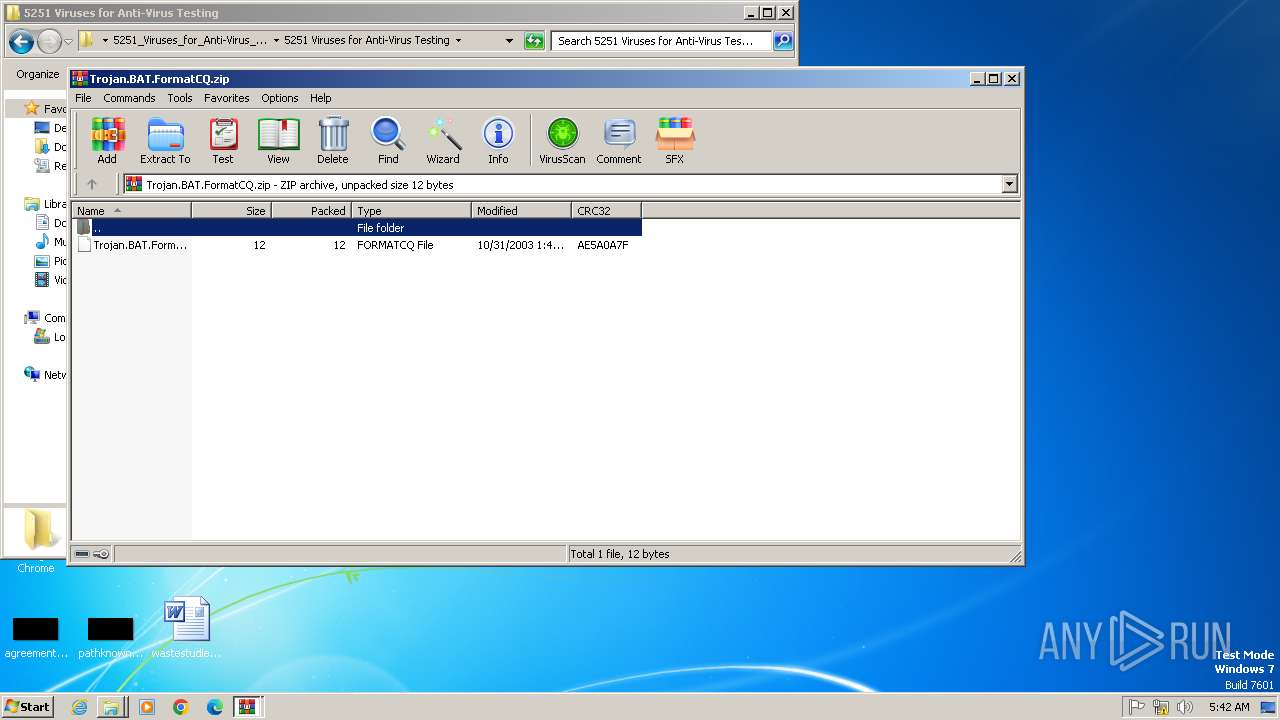The width and height of the screenshot is (1280, 720).
Task: Select Network in Explorer navigation pane
Action: tap(45, 375)
